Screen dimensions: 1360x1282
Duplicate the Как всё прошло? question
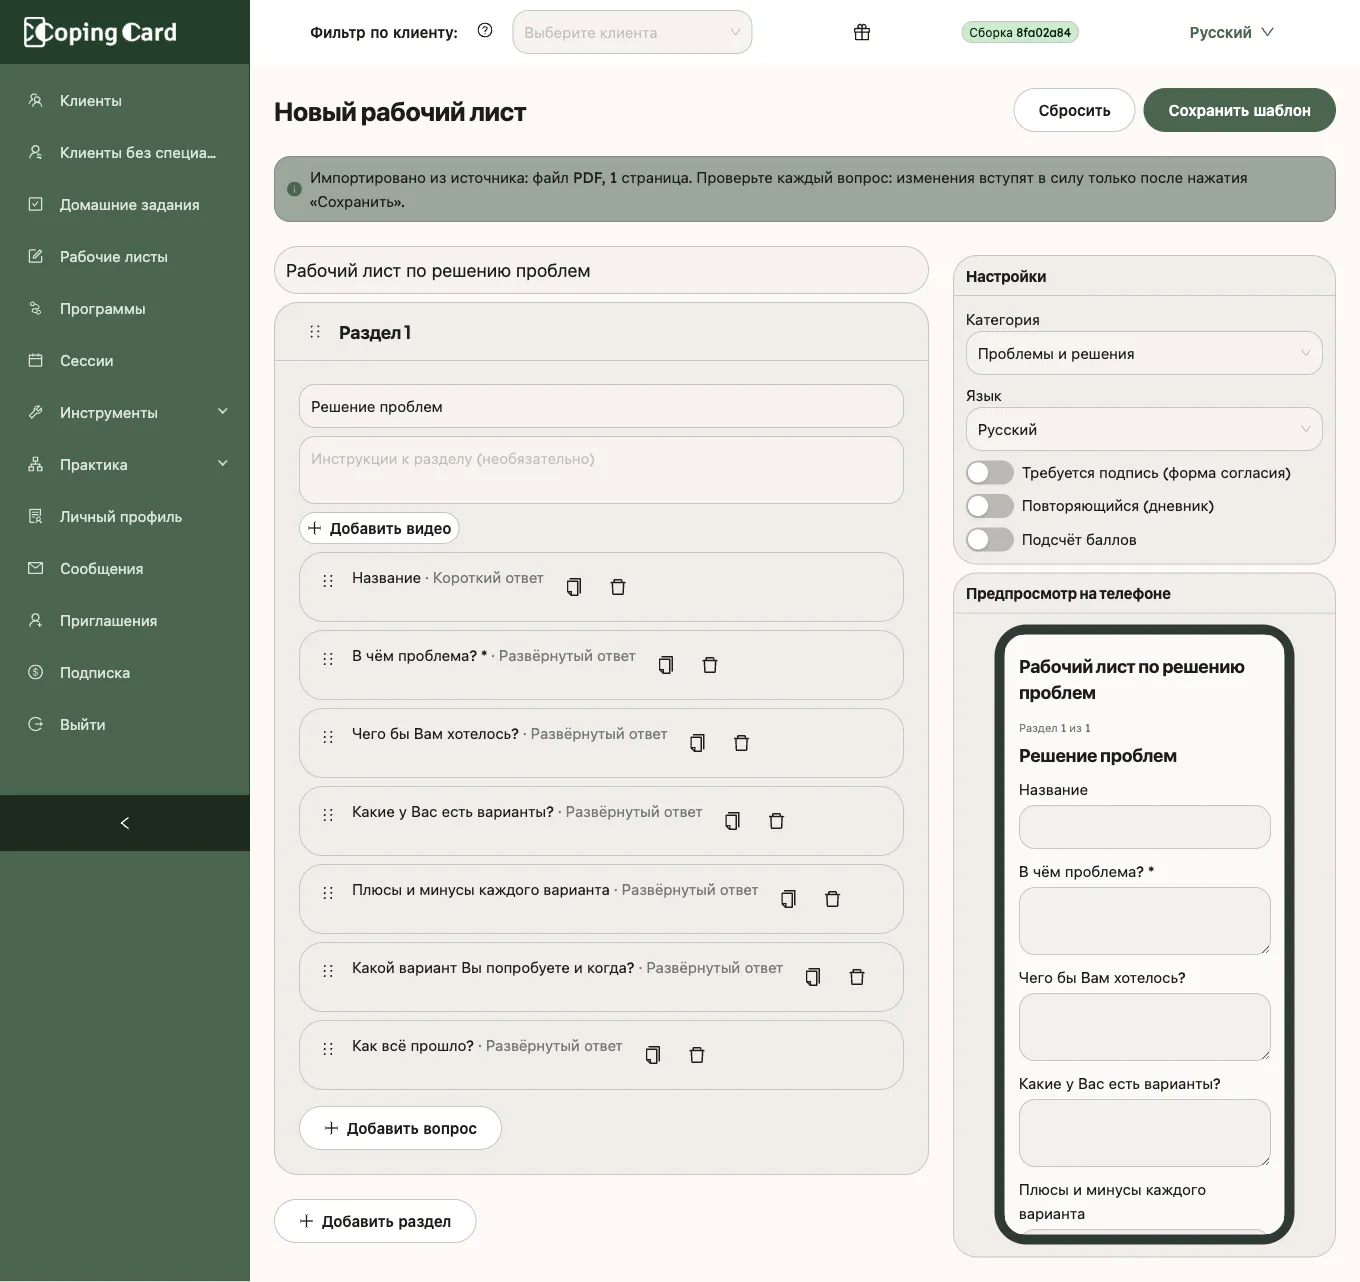point(653,1055)
